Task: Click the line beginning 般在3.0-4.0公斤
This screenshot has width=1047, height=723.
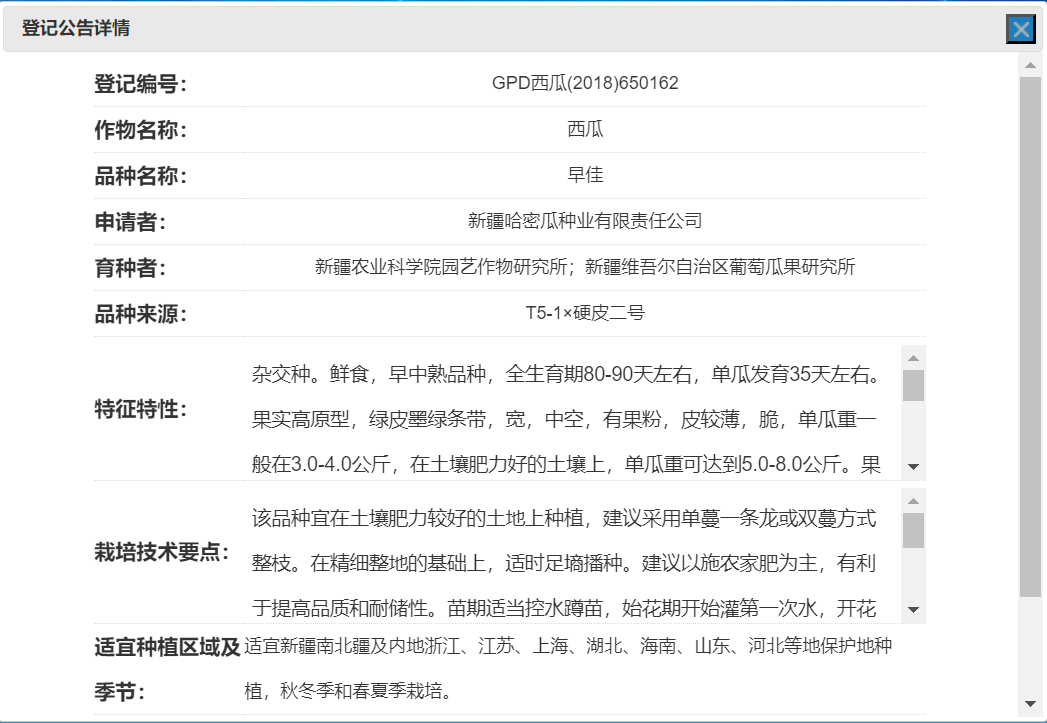Action: pos(566,465)
